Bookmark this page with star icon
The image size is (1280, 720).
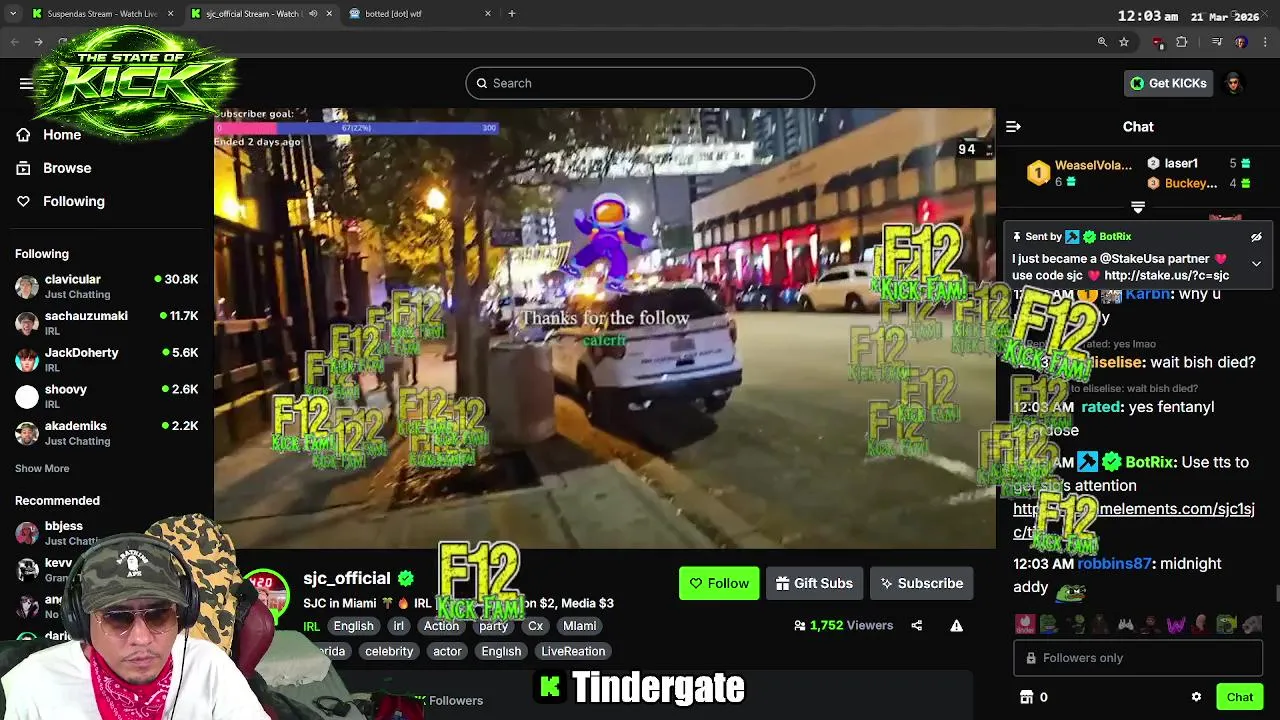tap(1124, 42)
